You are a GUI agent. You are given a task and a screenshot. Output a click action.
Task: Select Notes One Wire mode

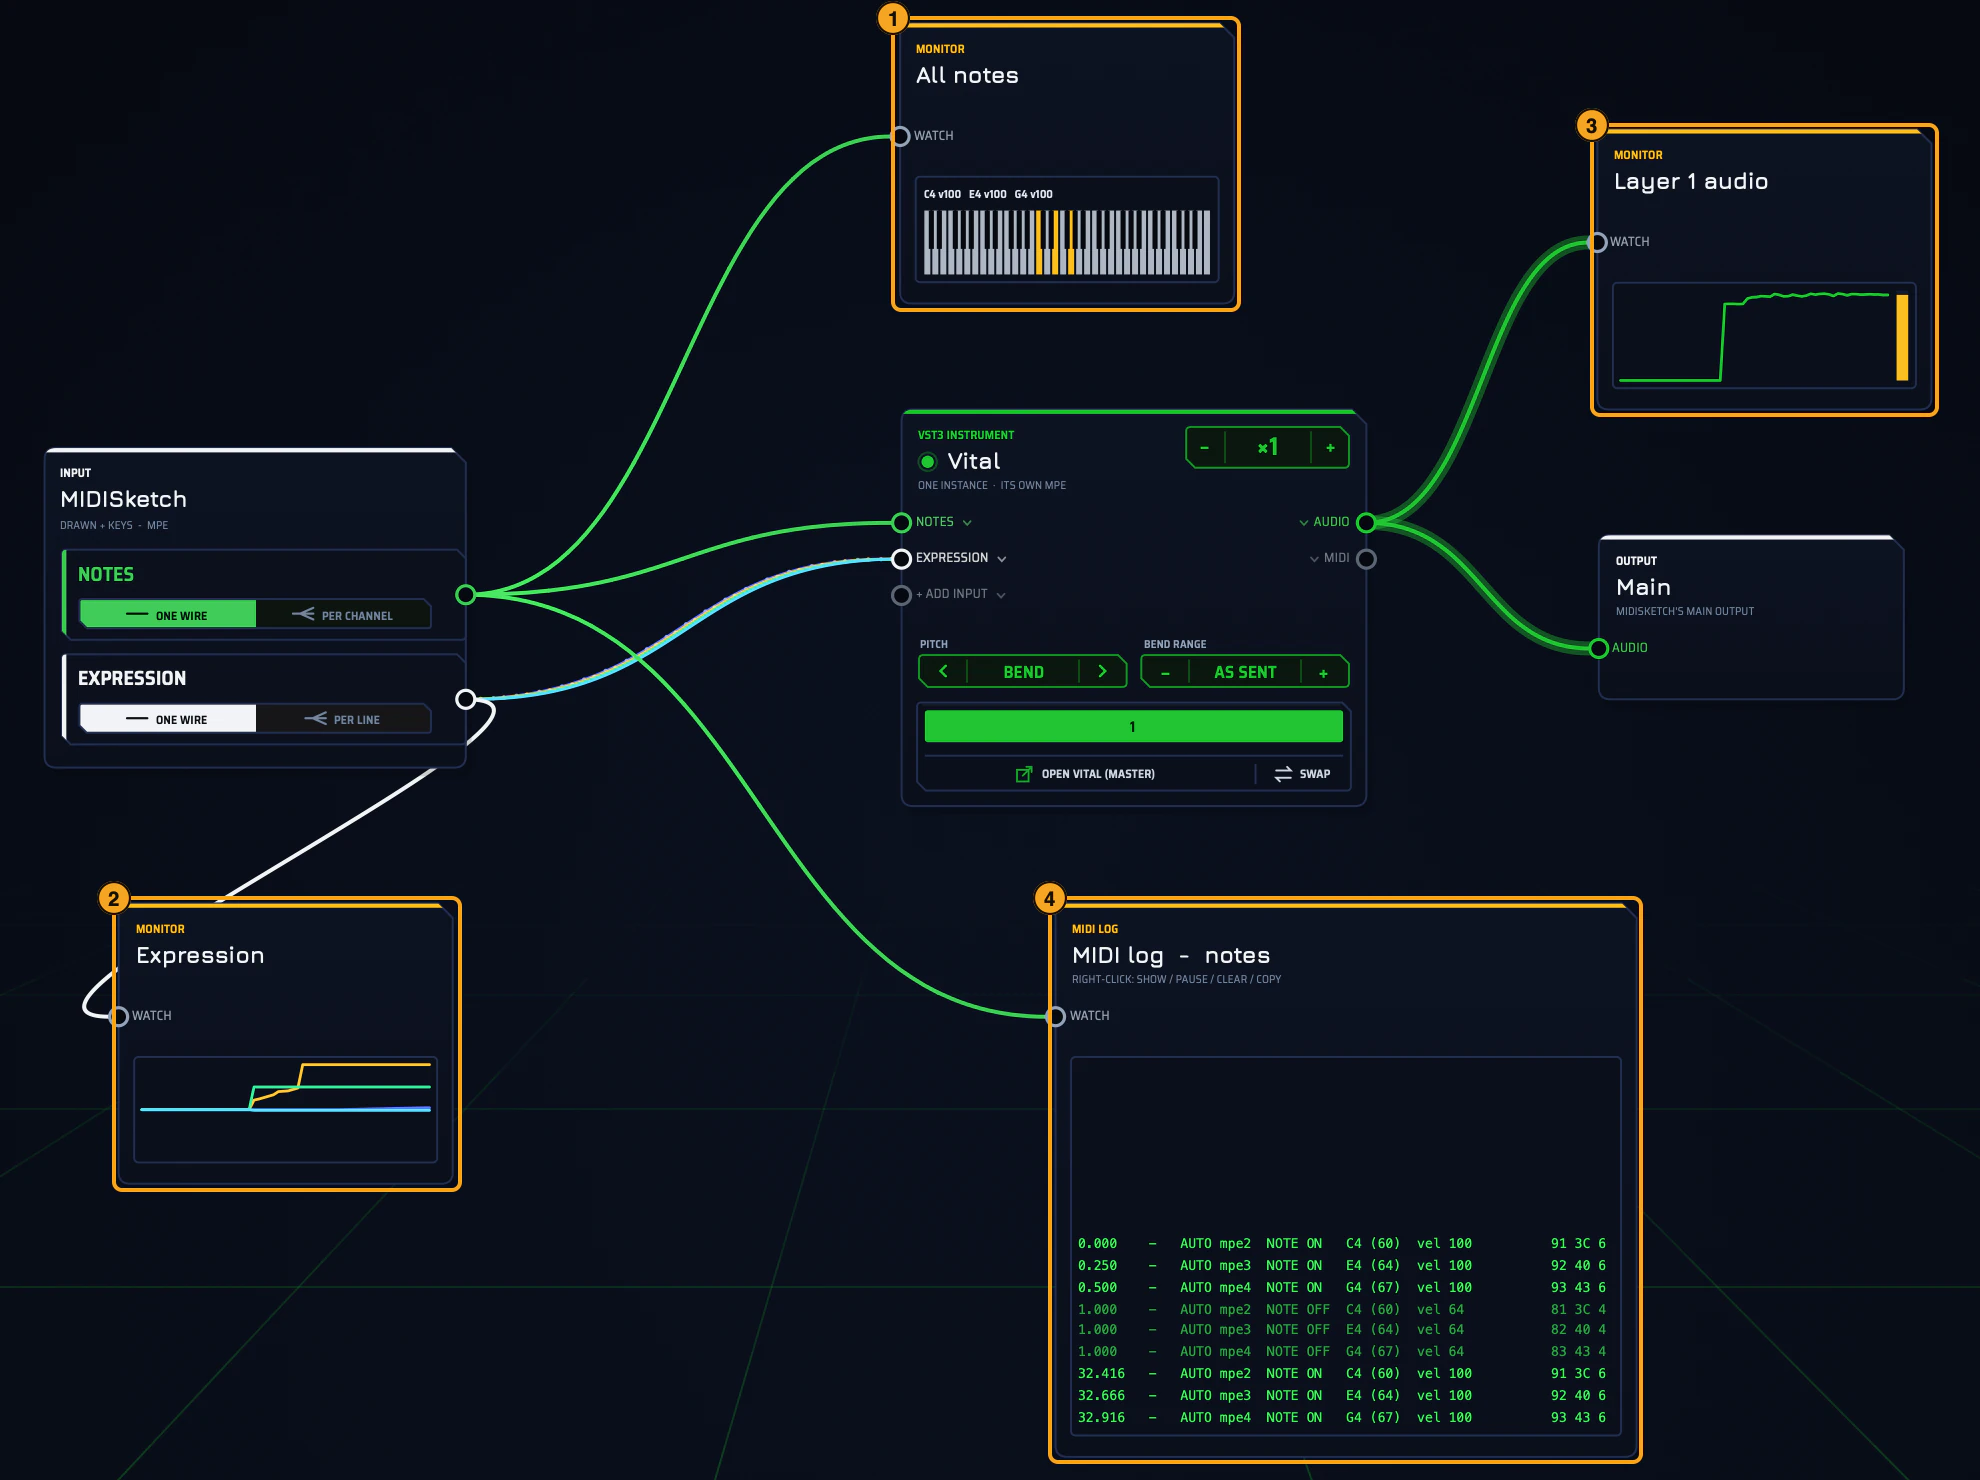click(168, 614)
